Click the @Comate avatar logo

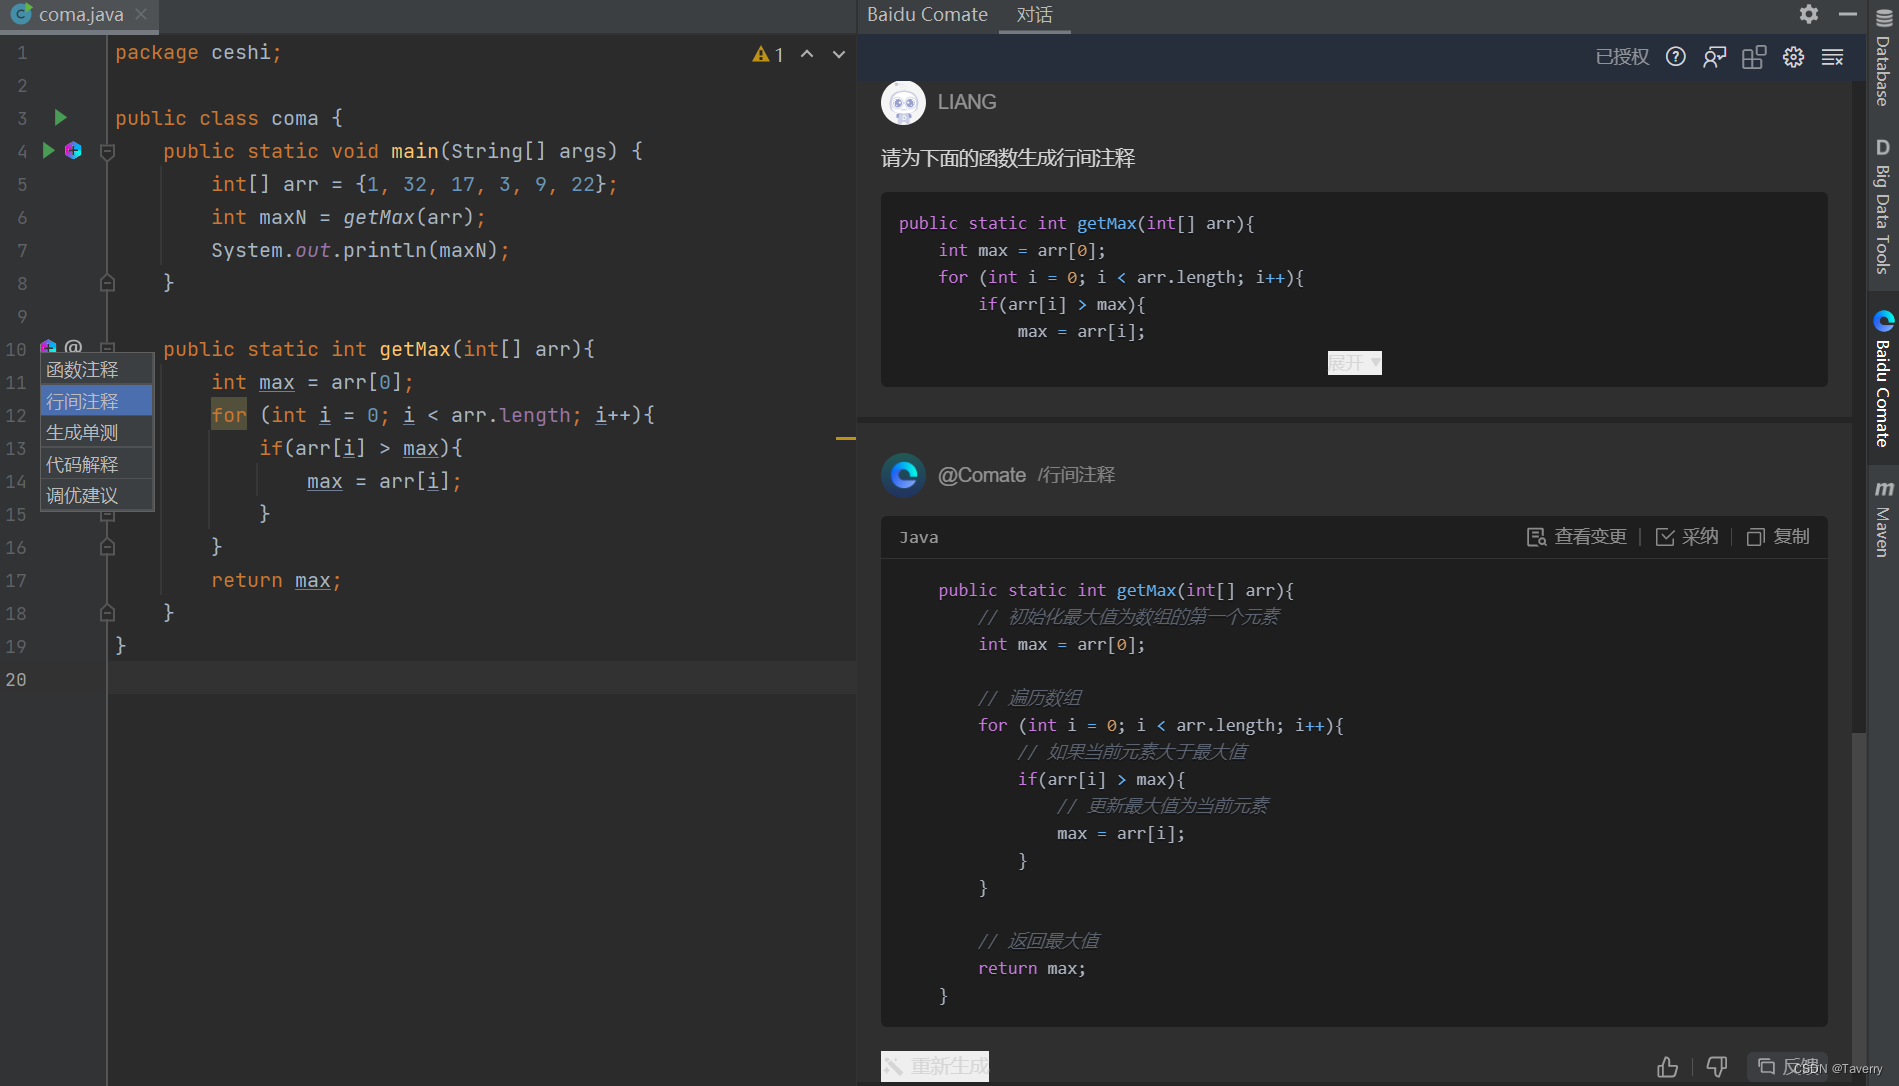coord(903,475)
